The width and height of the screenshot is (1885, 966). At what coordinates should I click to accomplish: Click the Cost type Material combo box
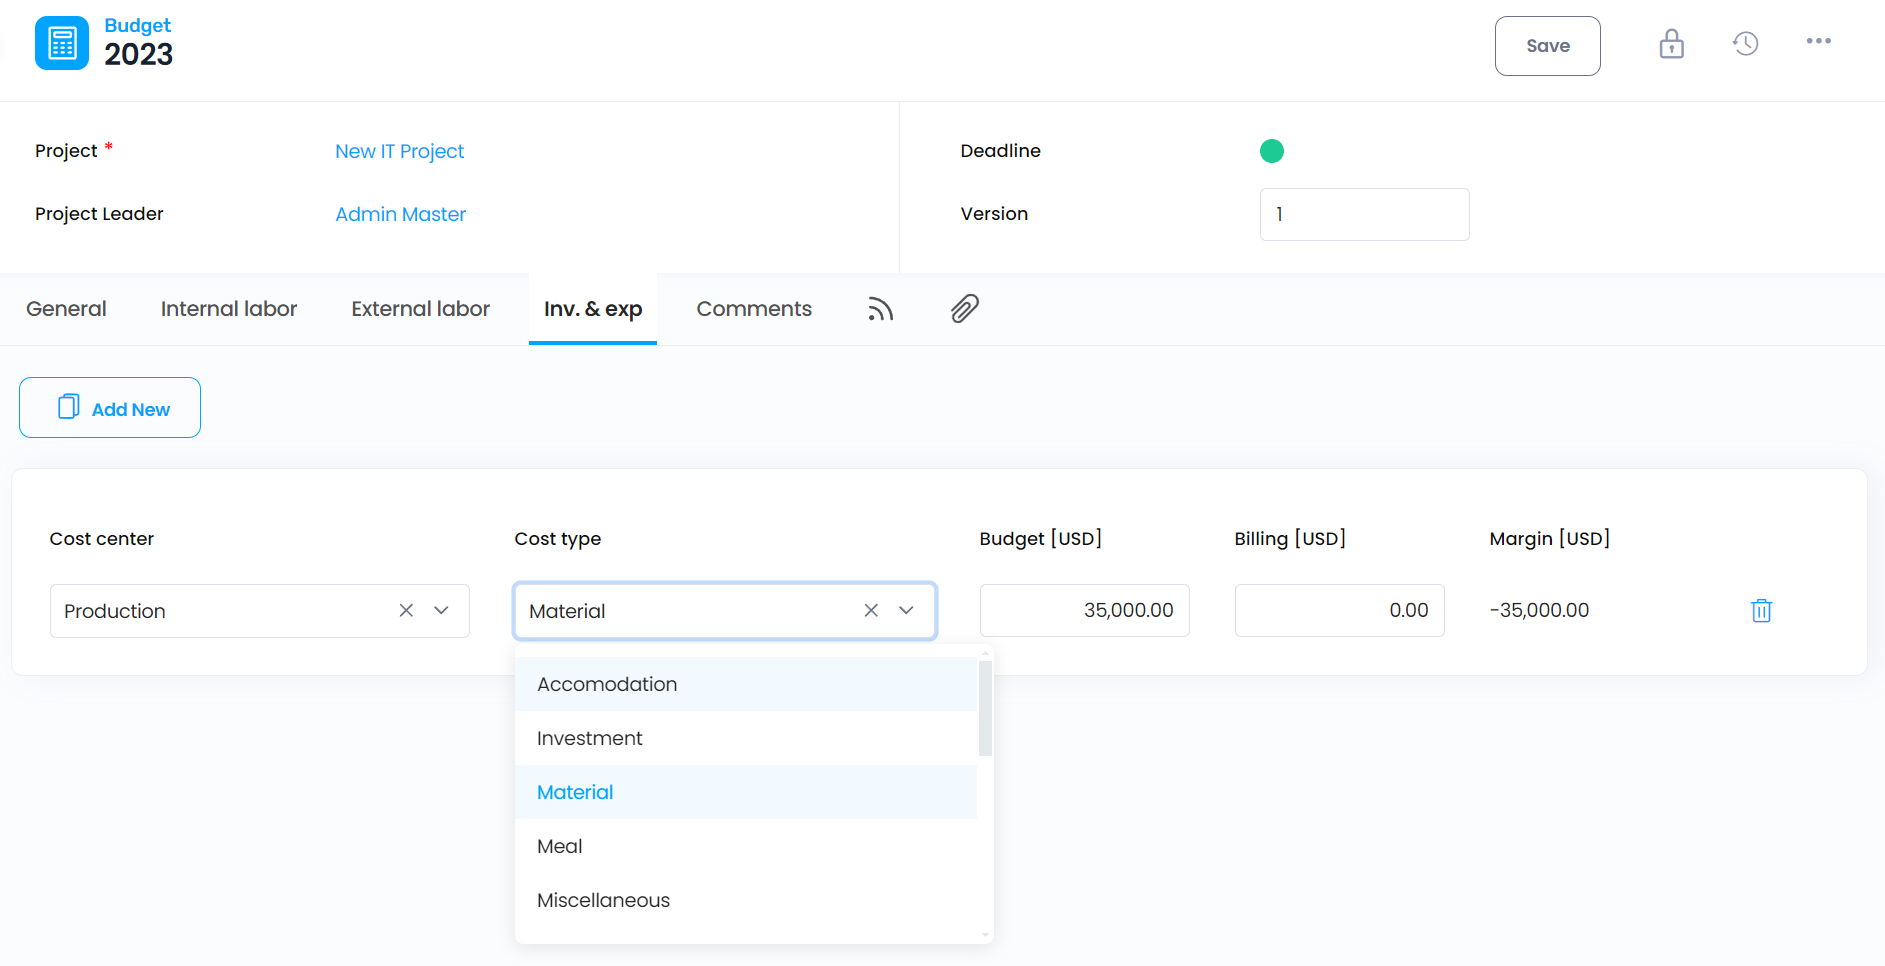click(x=725, y=611)
